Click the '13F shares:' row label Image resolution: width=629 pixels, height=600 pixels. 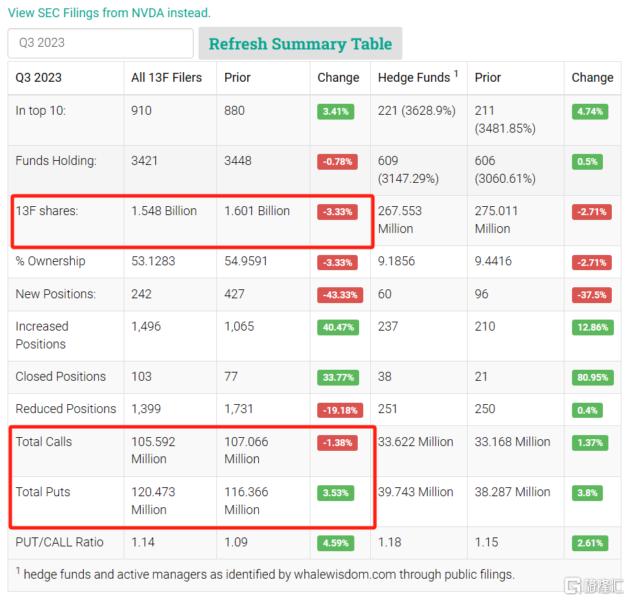coord(47,211)
